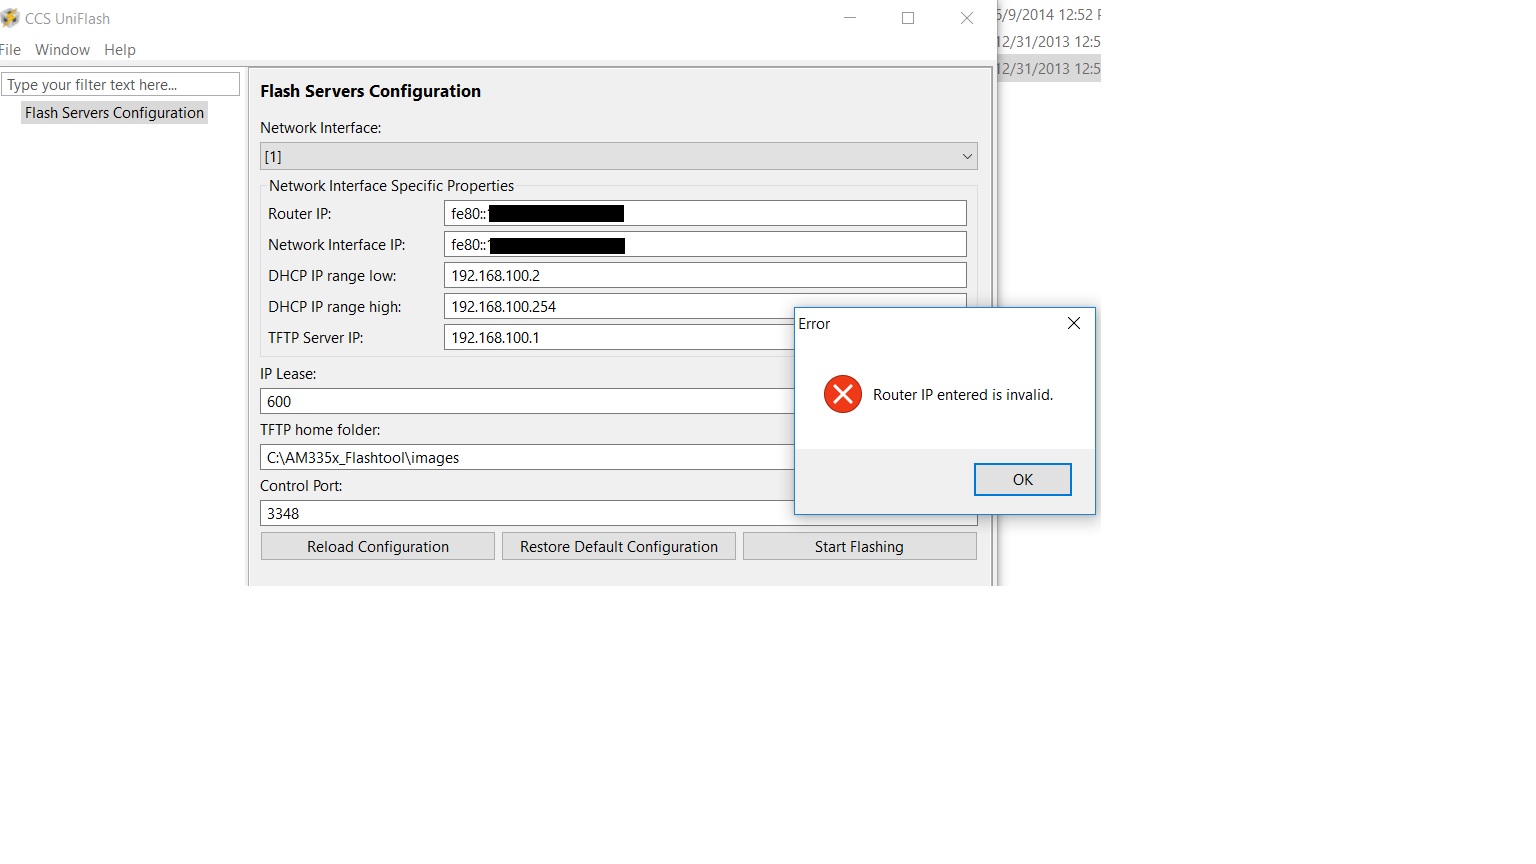Close the CCS UniFlash window
1536x864 pixels.
[967, 18]
